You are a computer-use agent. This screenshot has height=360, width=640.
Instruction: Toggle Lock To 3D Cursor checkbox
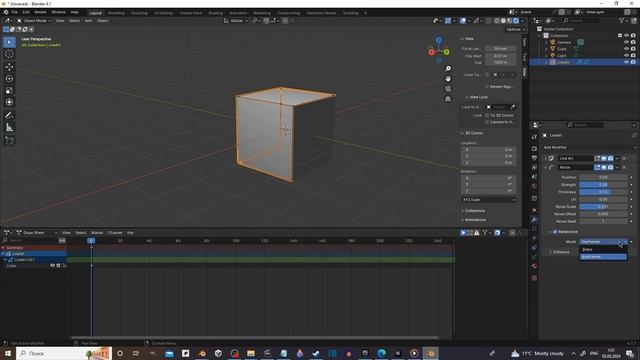(487, 116)
